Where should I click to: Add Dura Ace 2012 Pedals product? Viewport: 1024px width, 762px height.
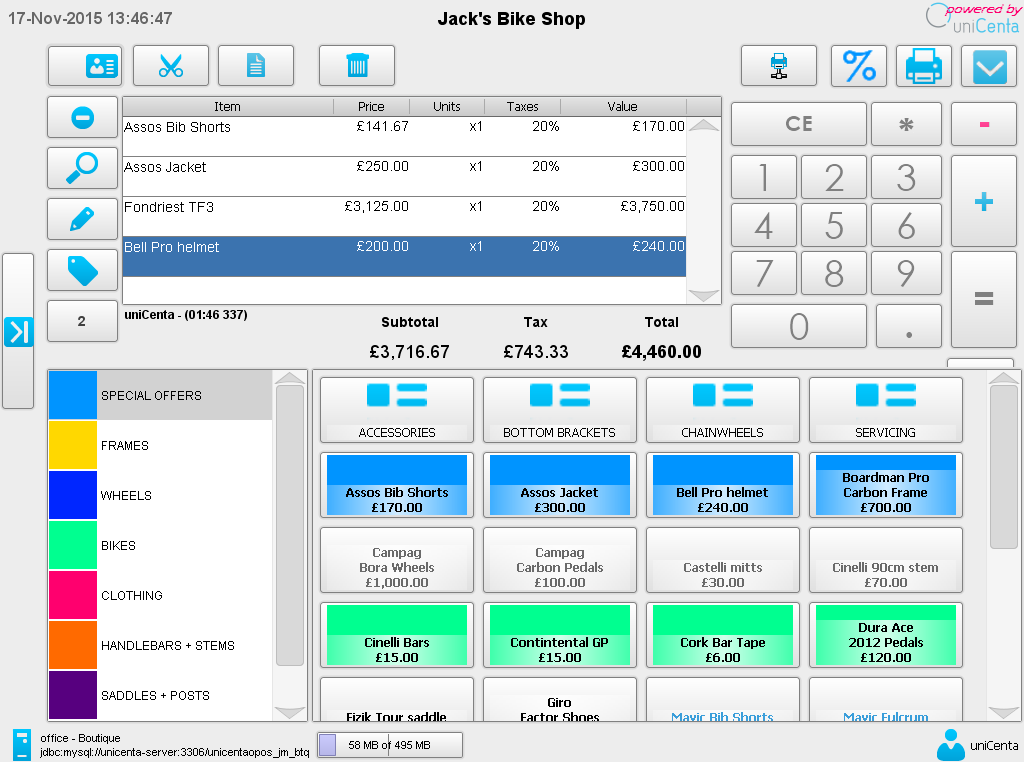pyautogui.click(x=886, y=635)
